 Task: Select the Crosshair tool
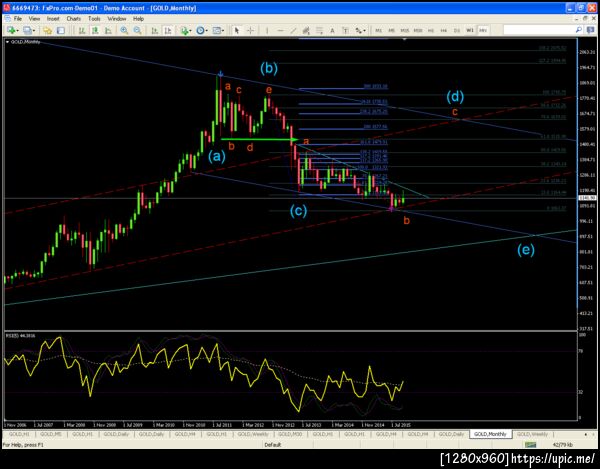pos(250,30)
